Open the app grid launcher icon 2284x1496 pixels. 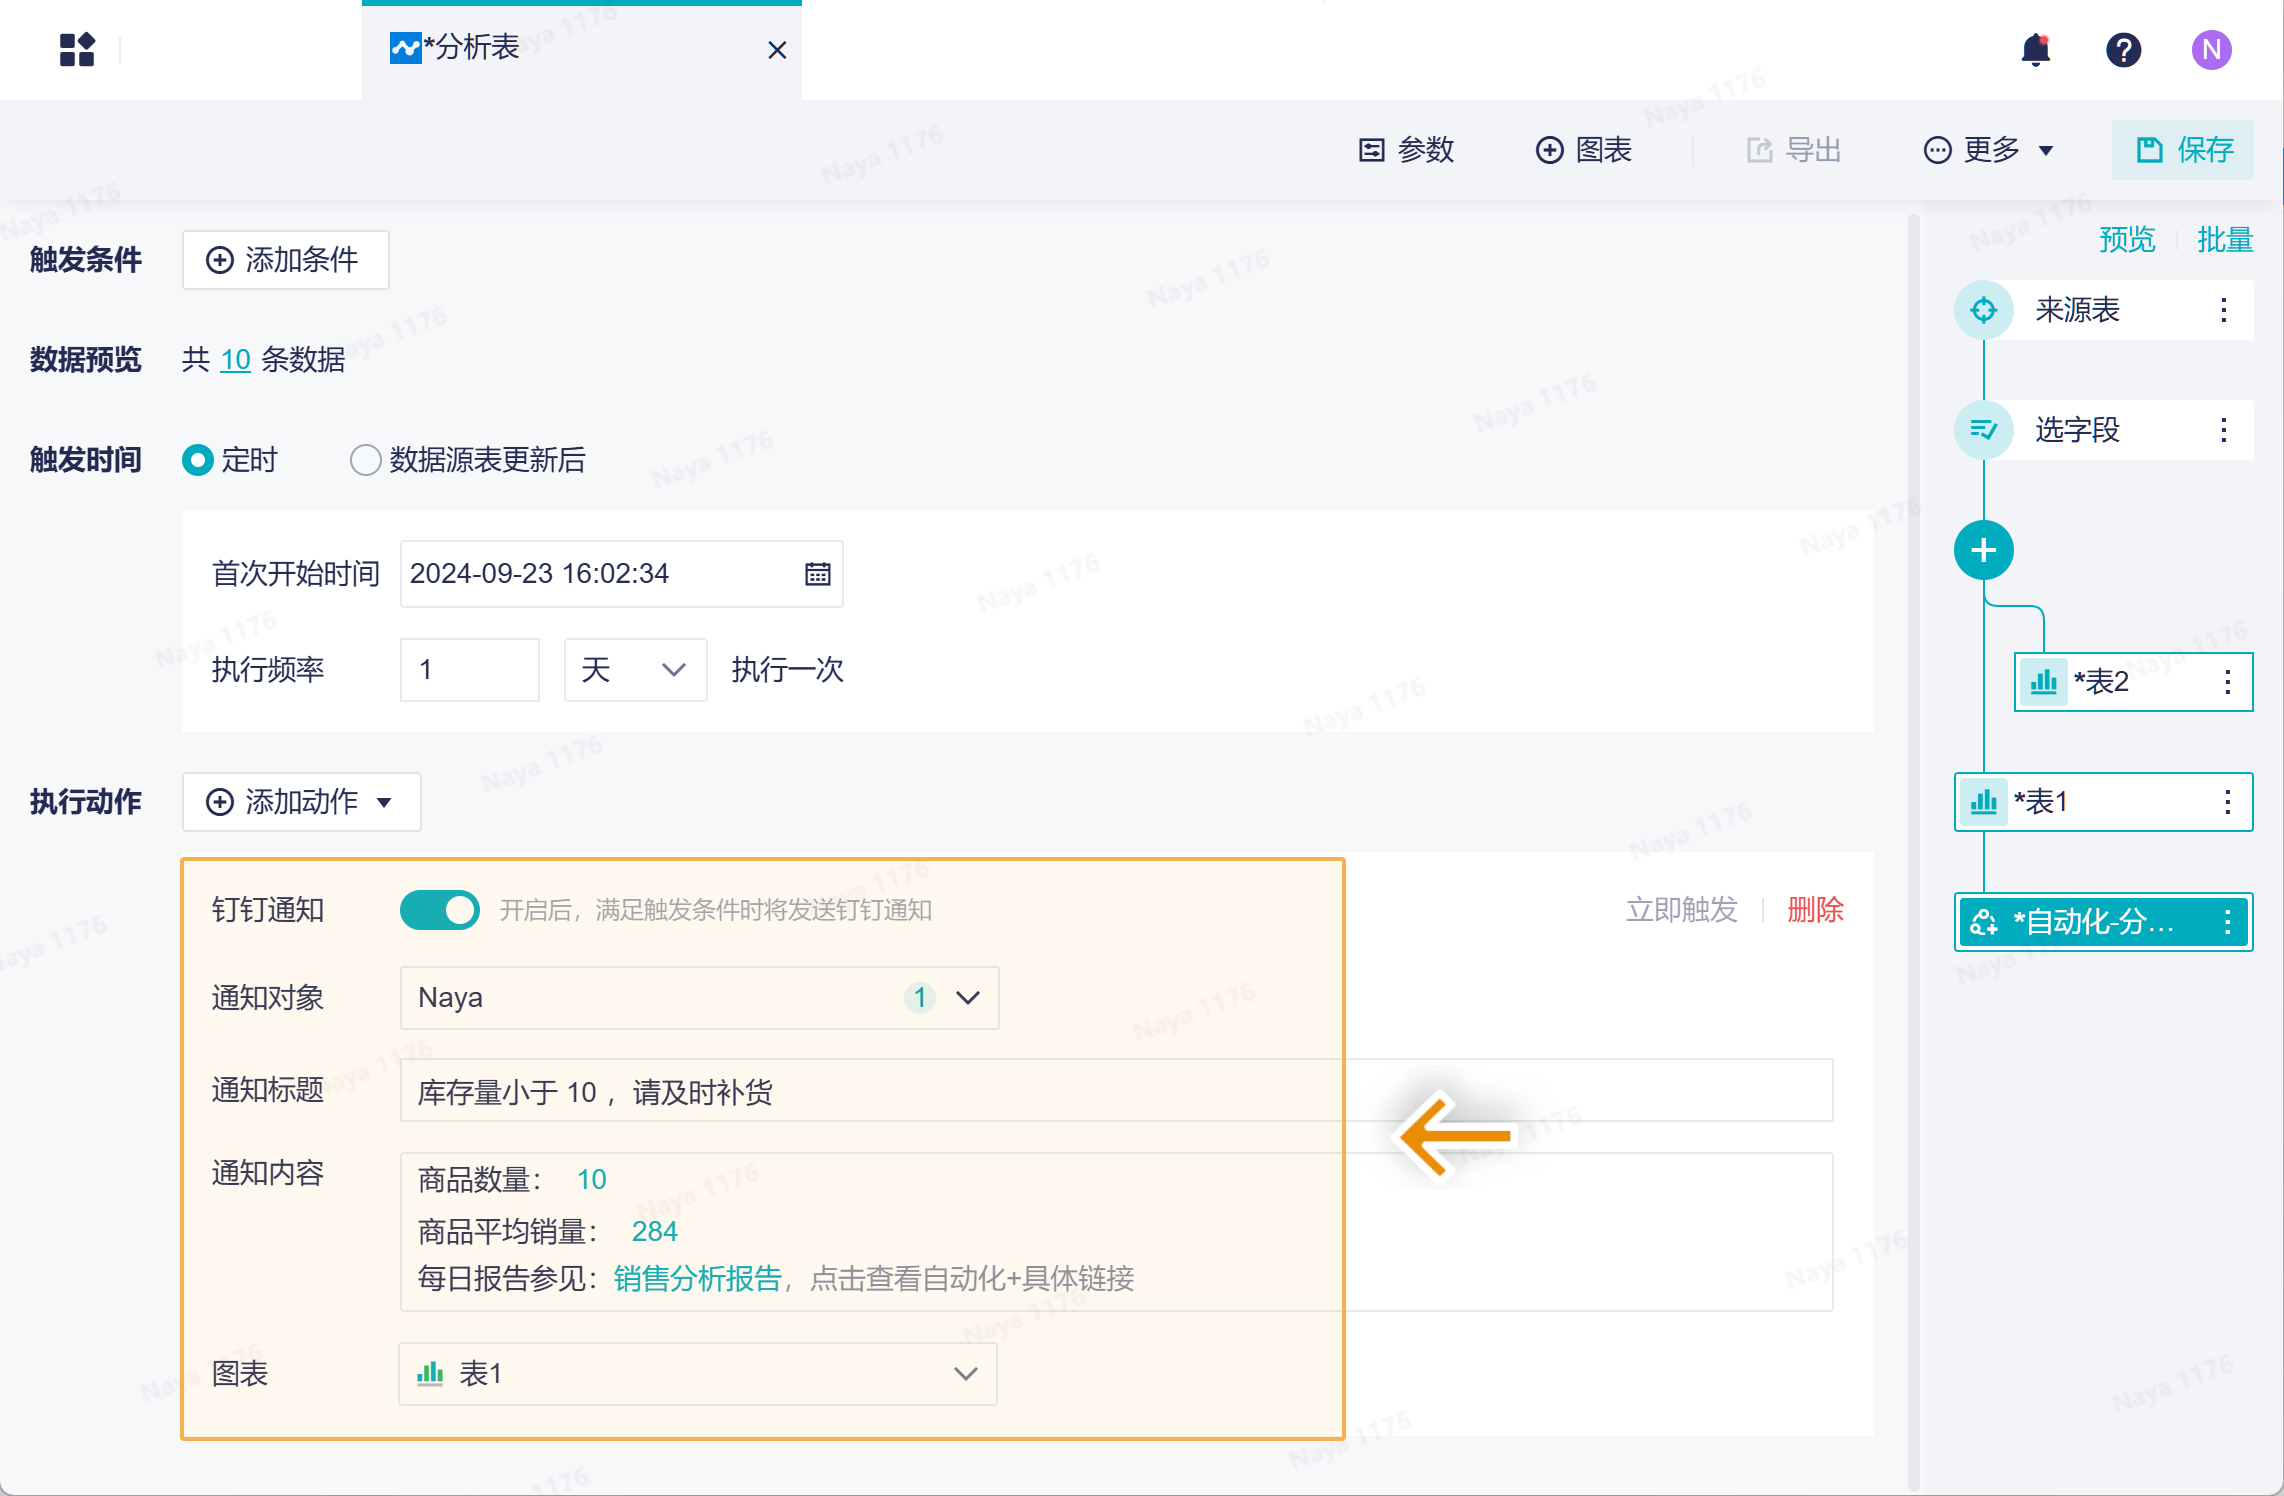click(x=77, y=50)
